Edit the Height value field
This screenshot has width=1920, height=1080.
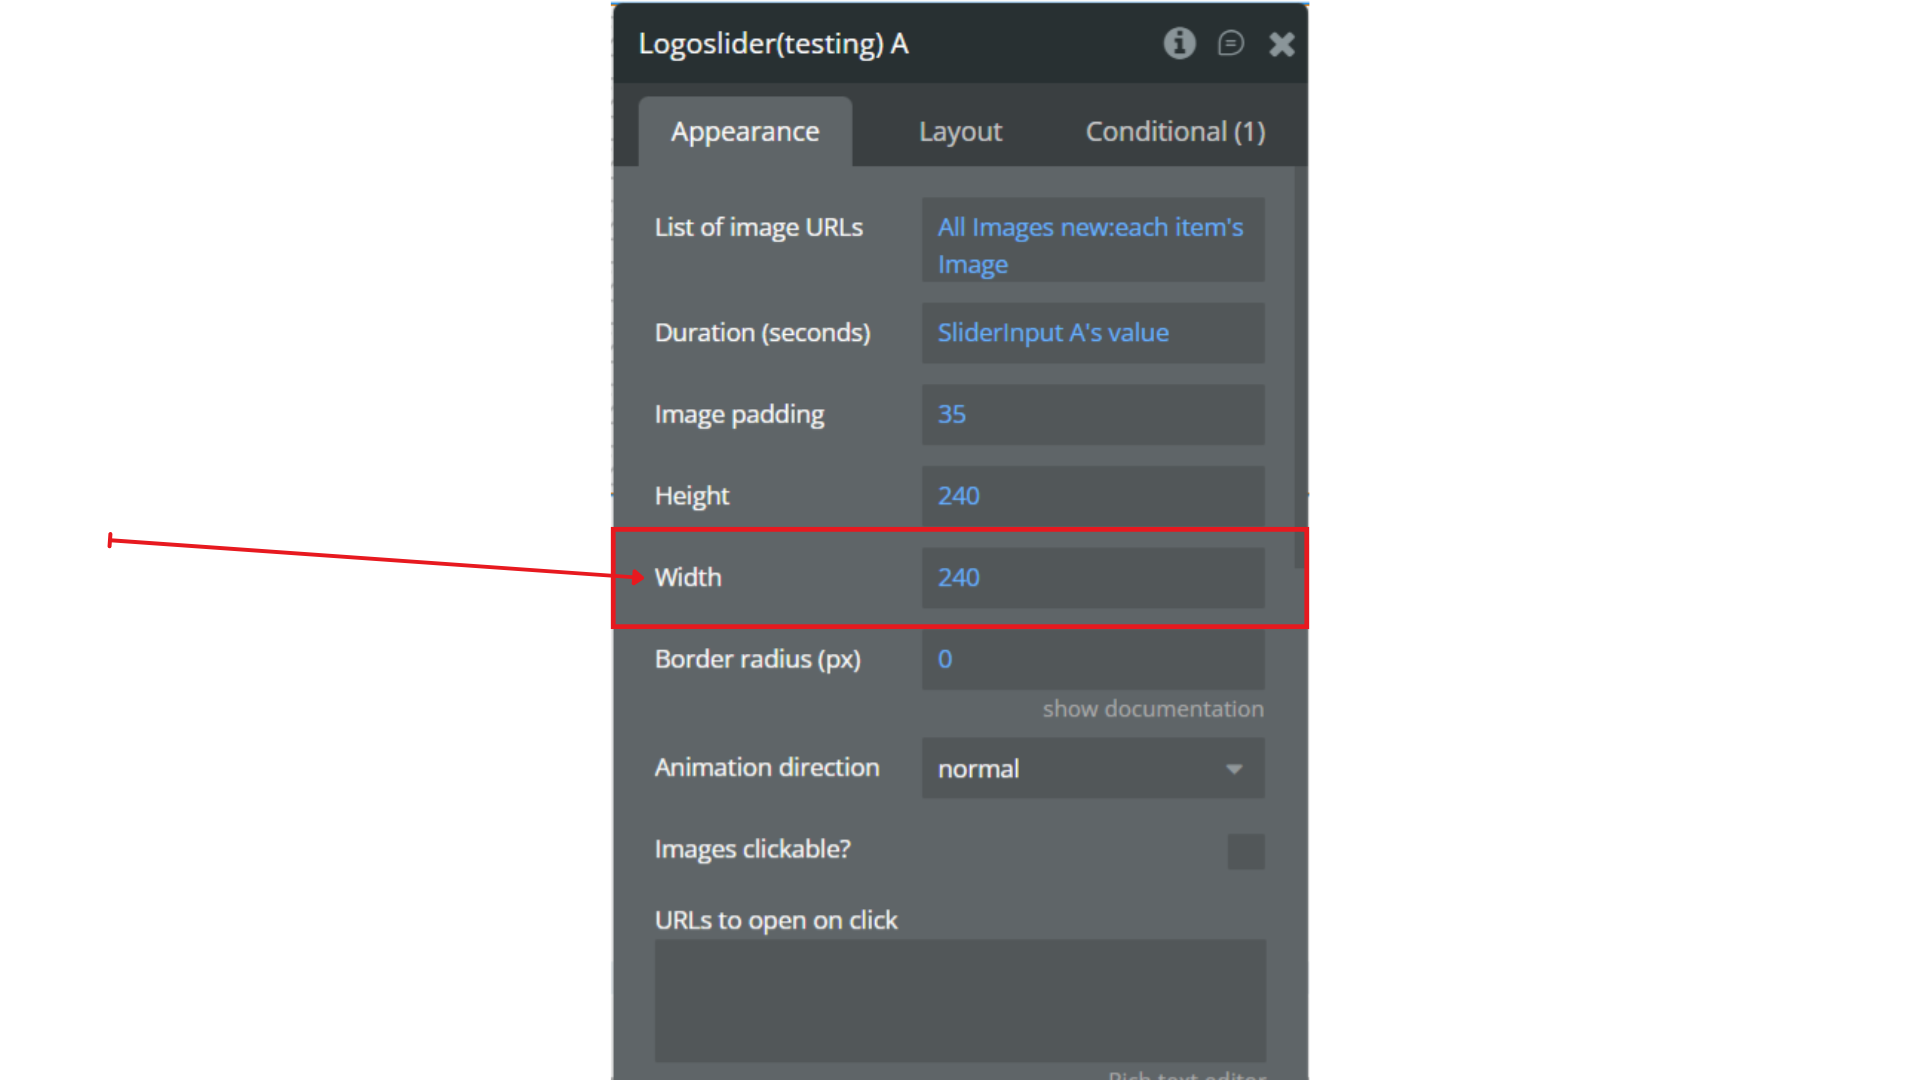[1092, 496]
